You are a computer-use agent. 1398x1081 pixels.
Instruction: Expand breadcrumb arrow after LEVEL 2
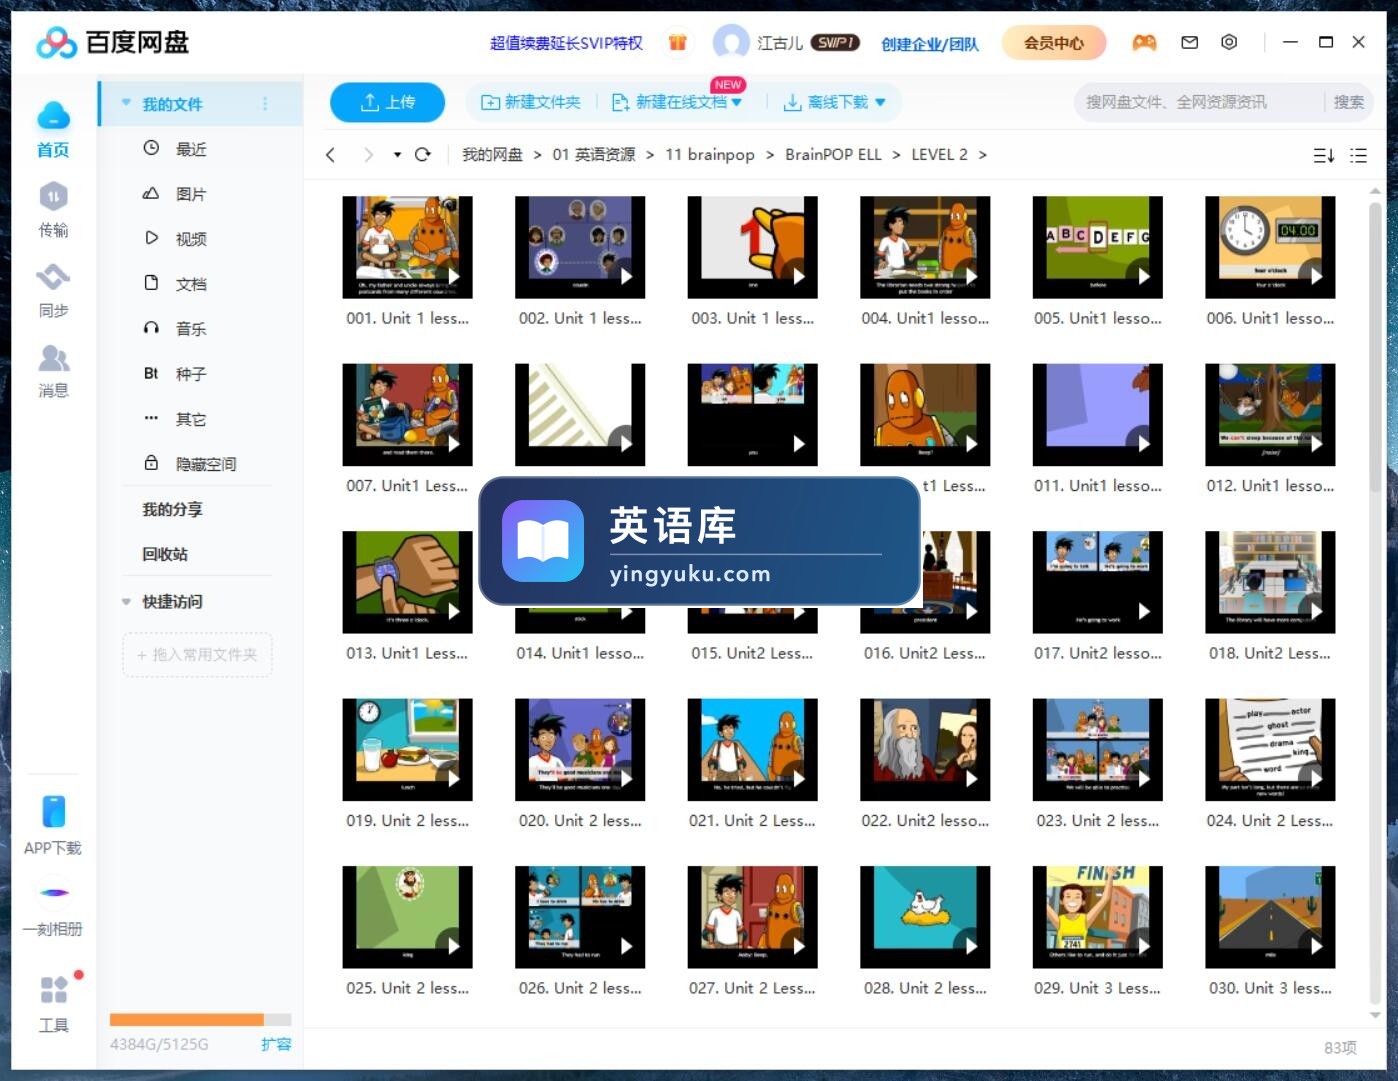(983, 155)
